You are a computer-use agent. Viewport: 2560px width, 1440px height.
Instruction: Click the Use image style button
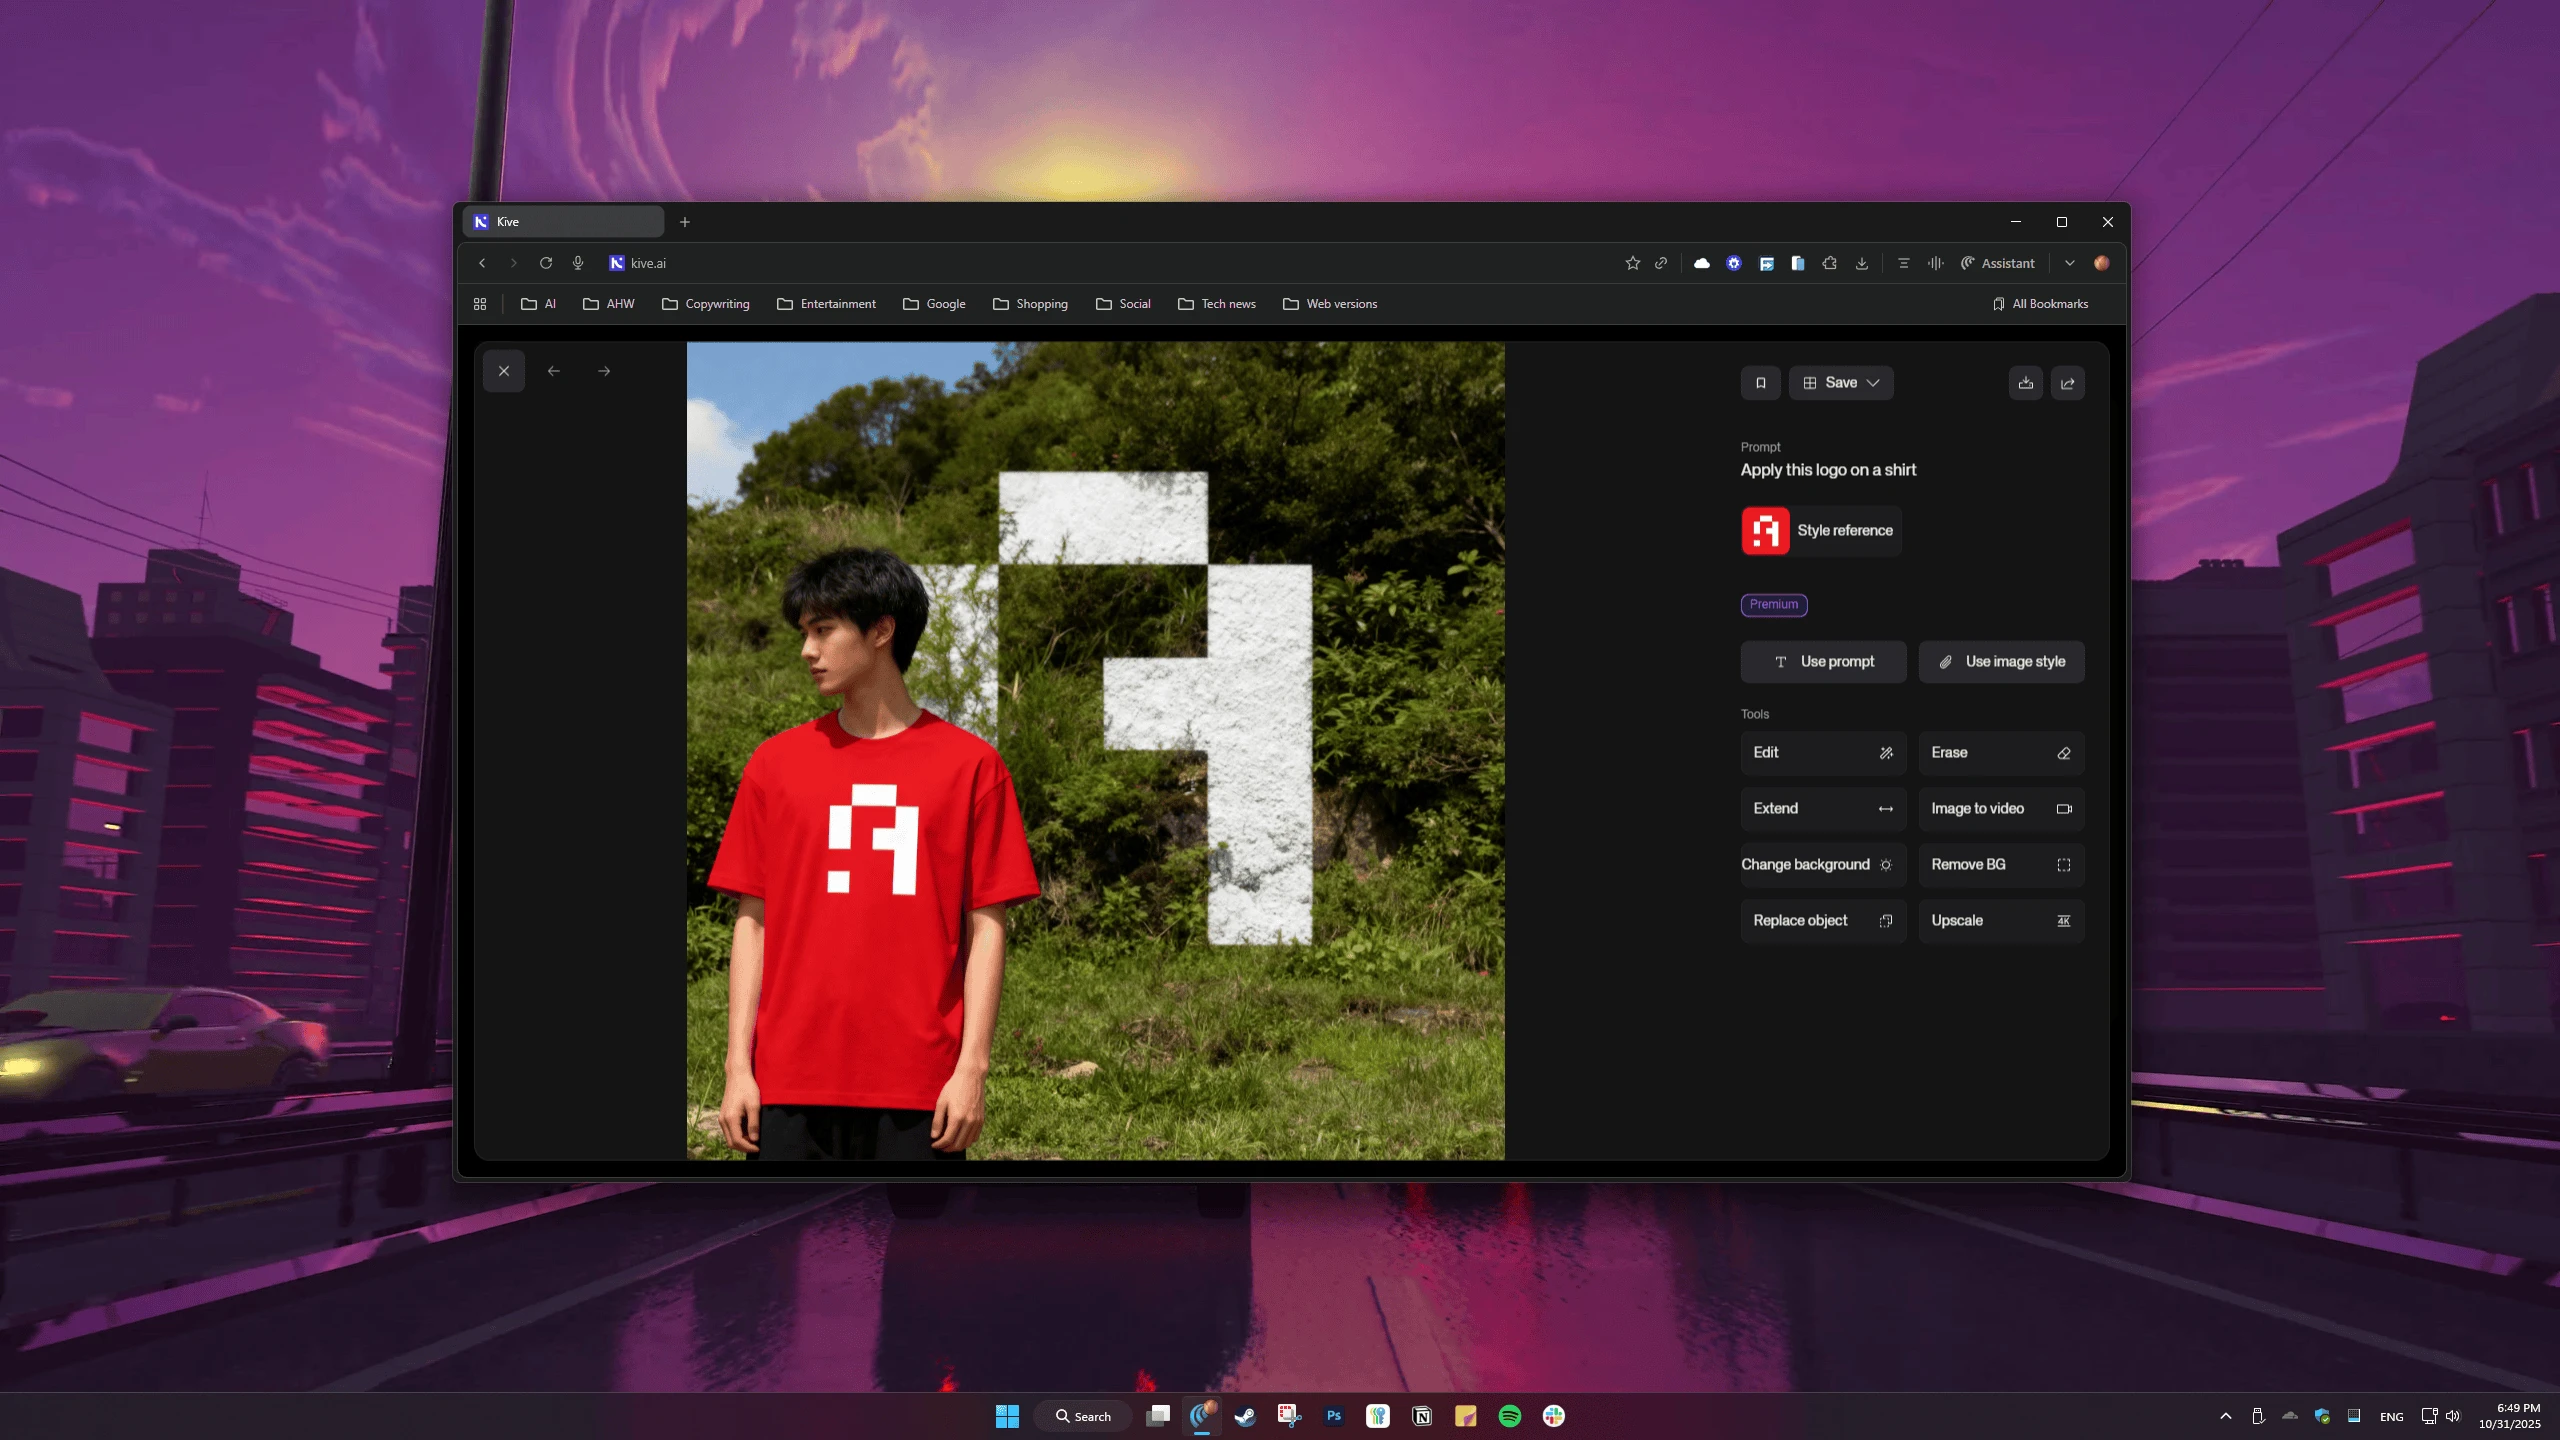click(x=2001, y=662)
